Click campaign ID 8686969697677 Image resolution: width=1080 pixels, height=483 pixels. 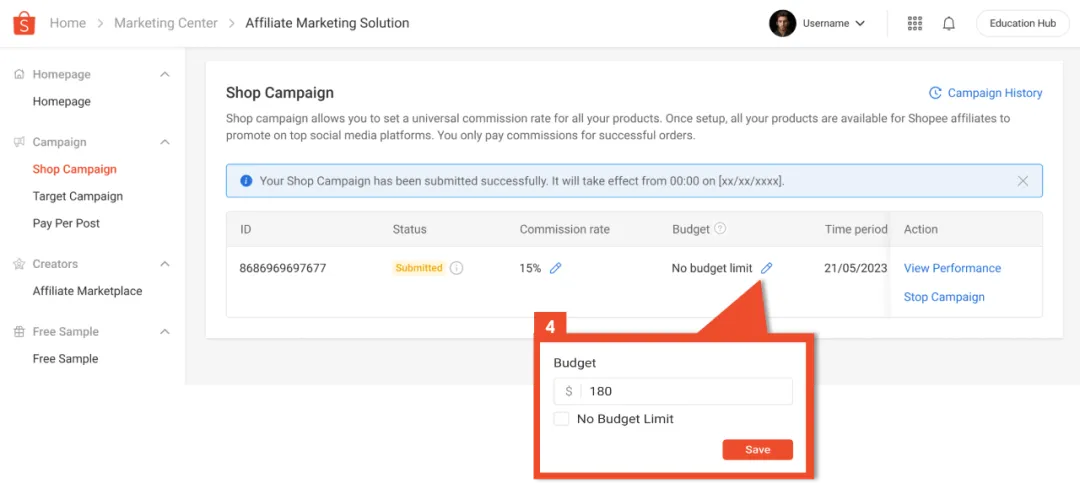(x=282, y=268)
